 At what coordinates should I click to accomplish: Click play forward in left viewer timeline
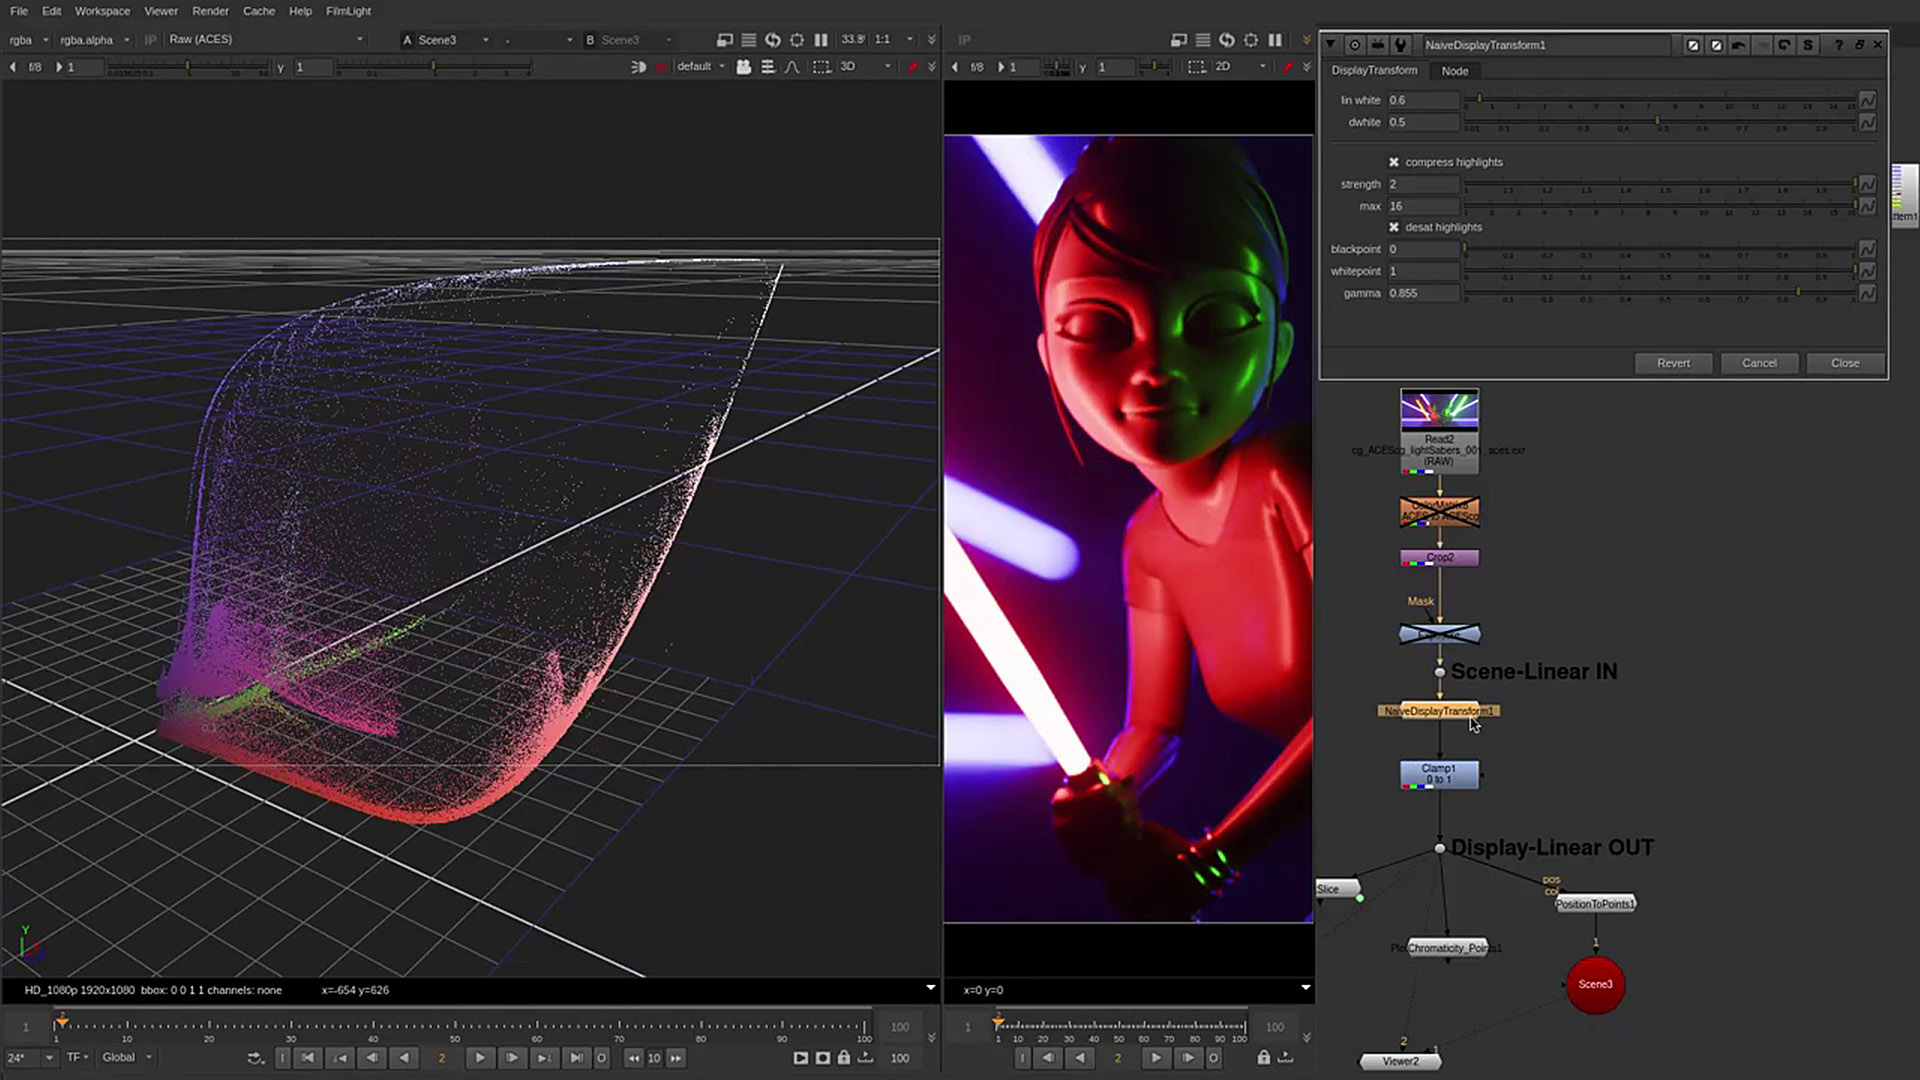click(480, 1058)
